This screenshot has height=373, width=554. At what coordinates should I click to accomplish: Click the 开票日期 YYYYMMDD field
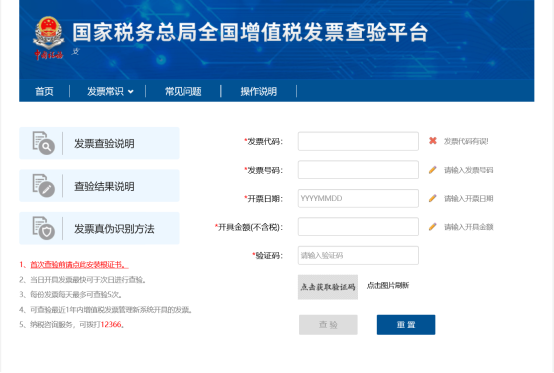[x=358, y=198]
